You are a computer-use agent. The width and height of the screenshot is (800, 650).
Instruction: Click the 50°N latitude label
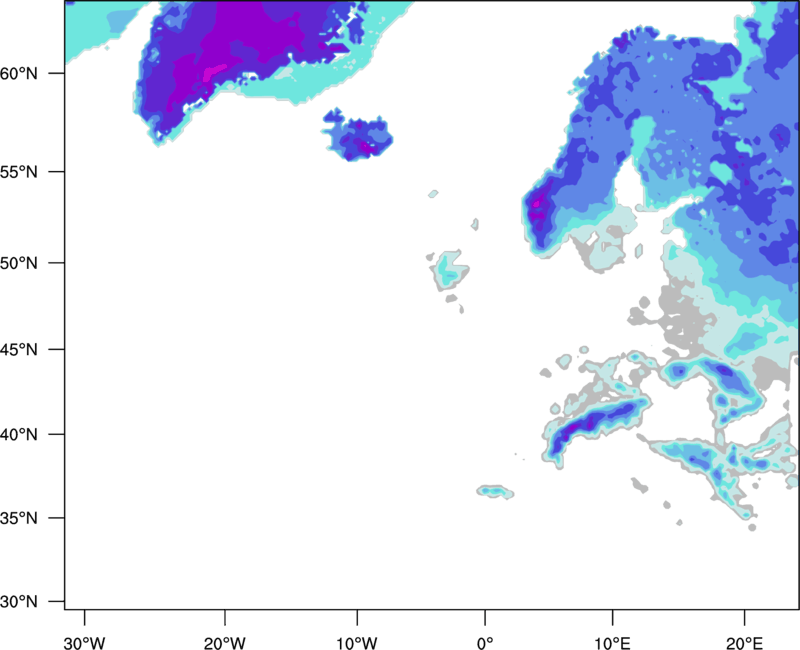[19, 263]
